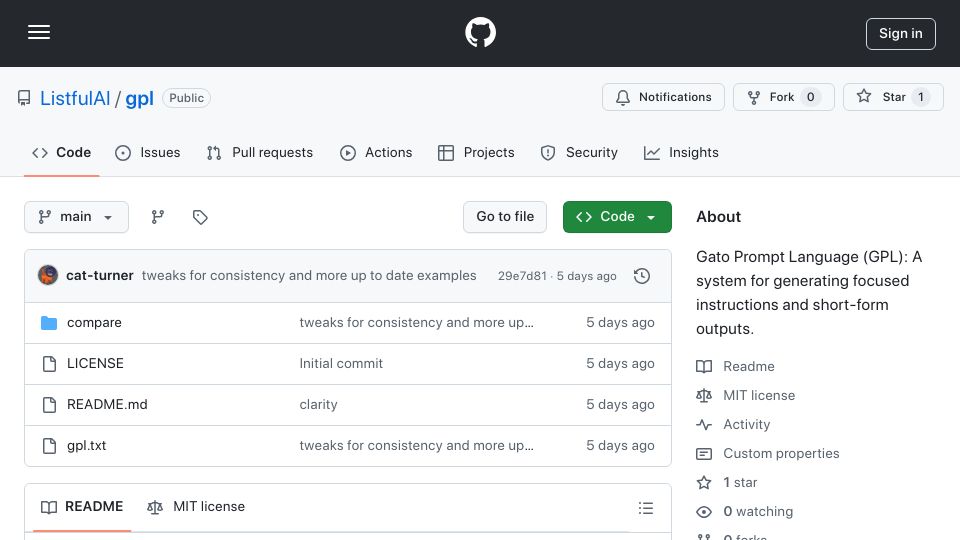The width and height of the screenshot is (960, 540).
Task: Open the 'clarity' commit message
Action: 318,405
